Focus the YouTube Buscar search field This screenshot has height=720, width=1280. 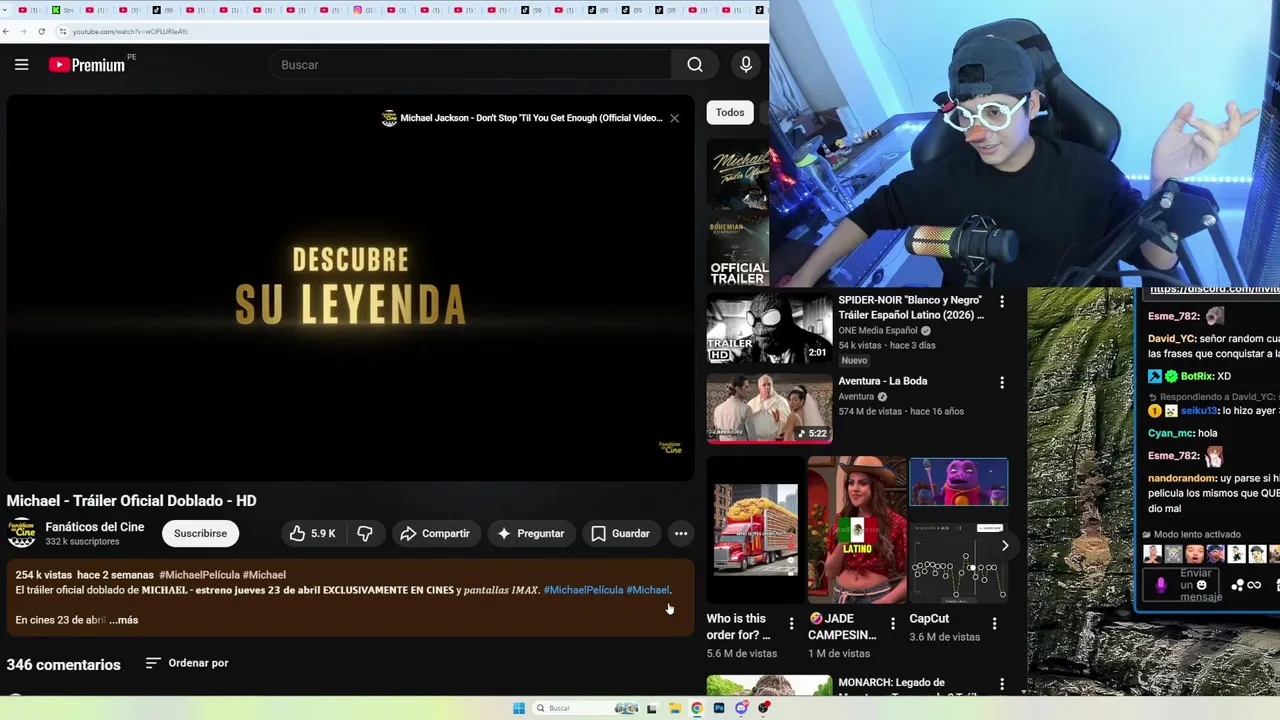tap(471, 65)
